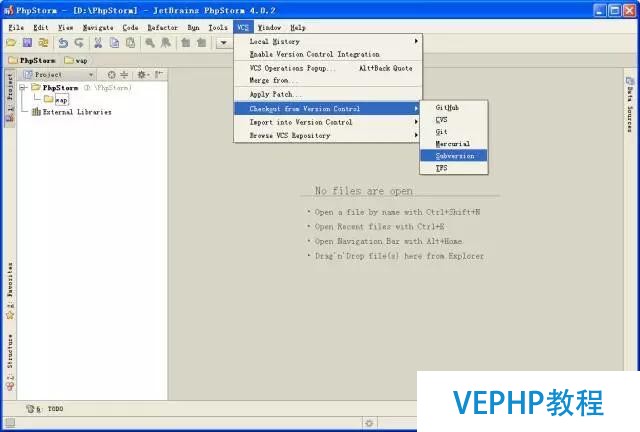
Task: Expand Browse VCS Repository submenu
Action: (x=328, y=135)
